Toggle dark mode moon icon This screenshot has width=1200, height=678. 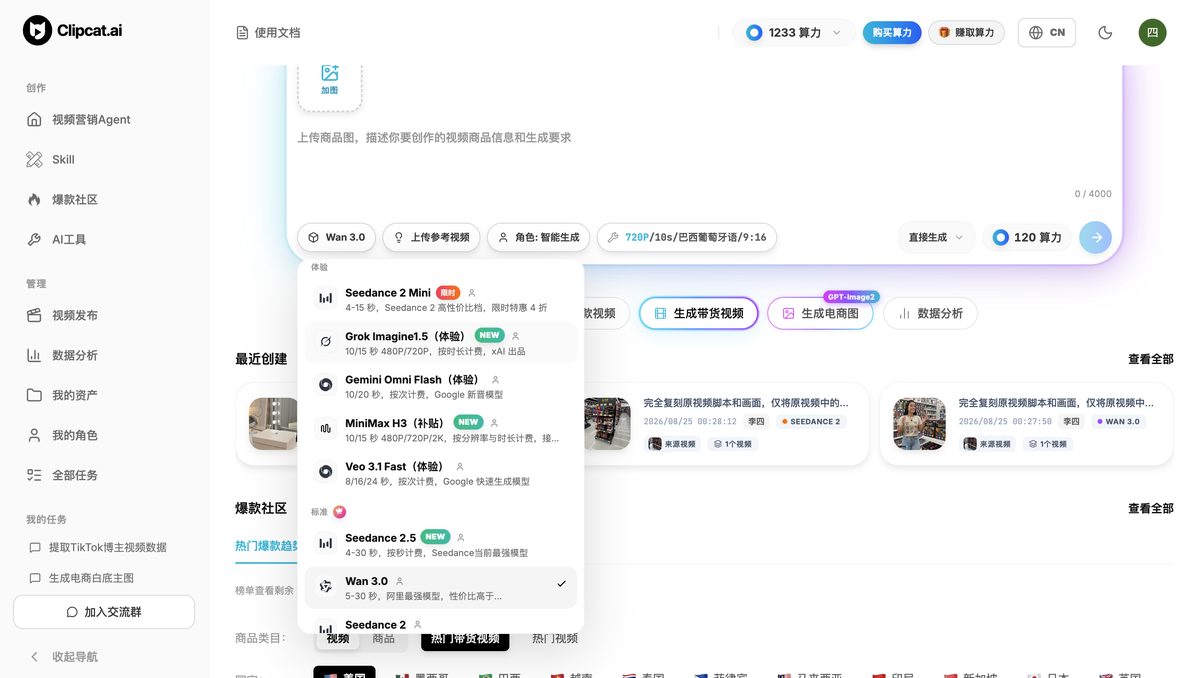click(1105, 33)
